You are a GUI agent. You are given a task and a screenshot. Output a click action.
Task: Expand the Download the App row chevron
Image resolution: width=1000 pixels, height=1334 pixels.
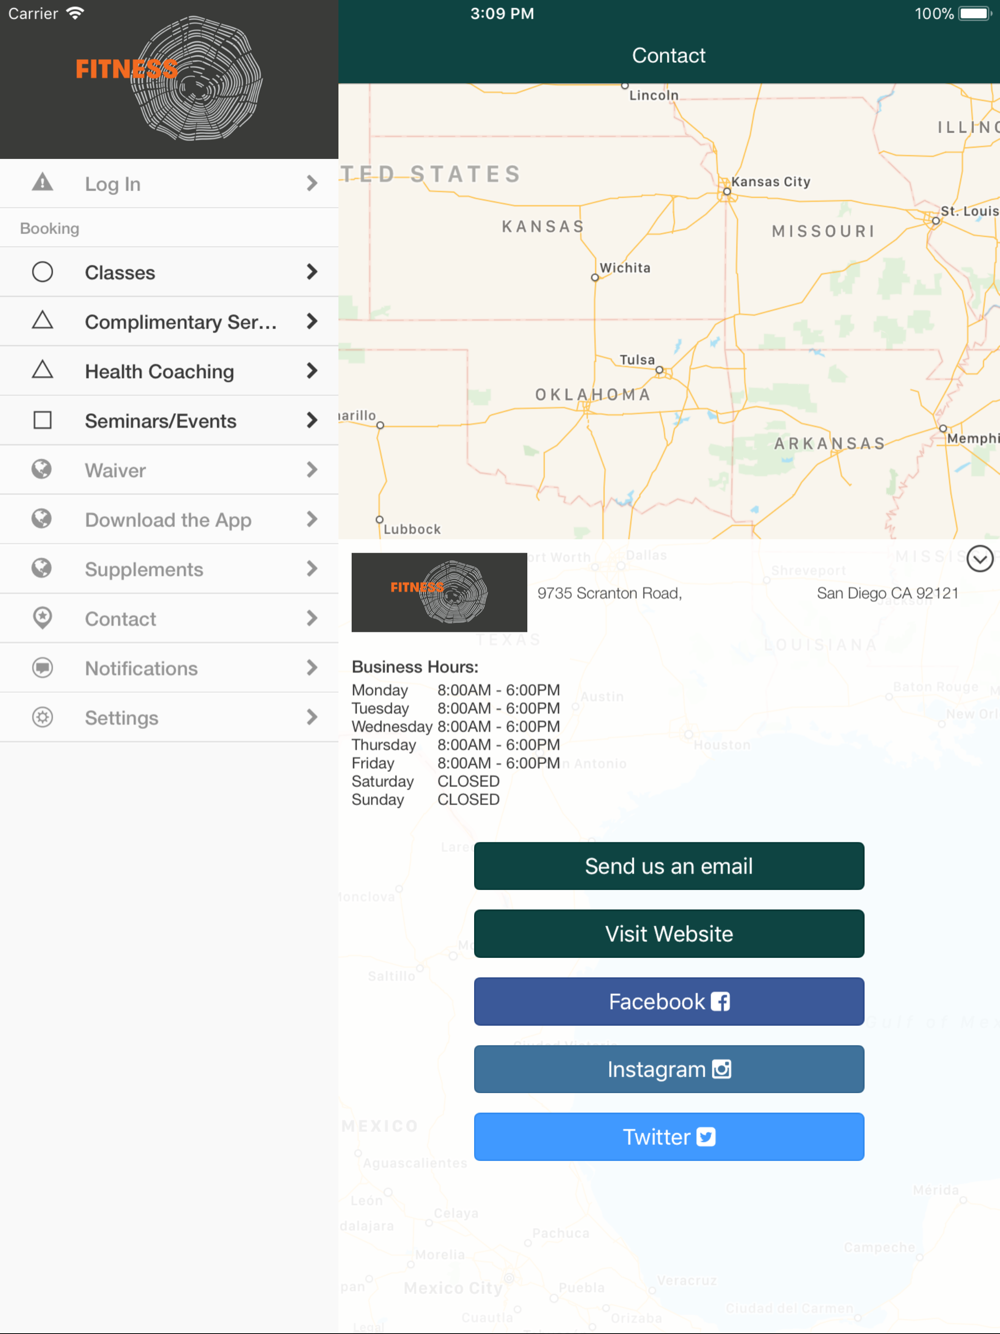click(312, 519)
